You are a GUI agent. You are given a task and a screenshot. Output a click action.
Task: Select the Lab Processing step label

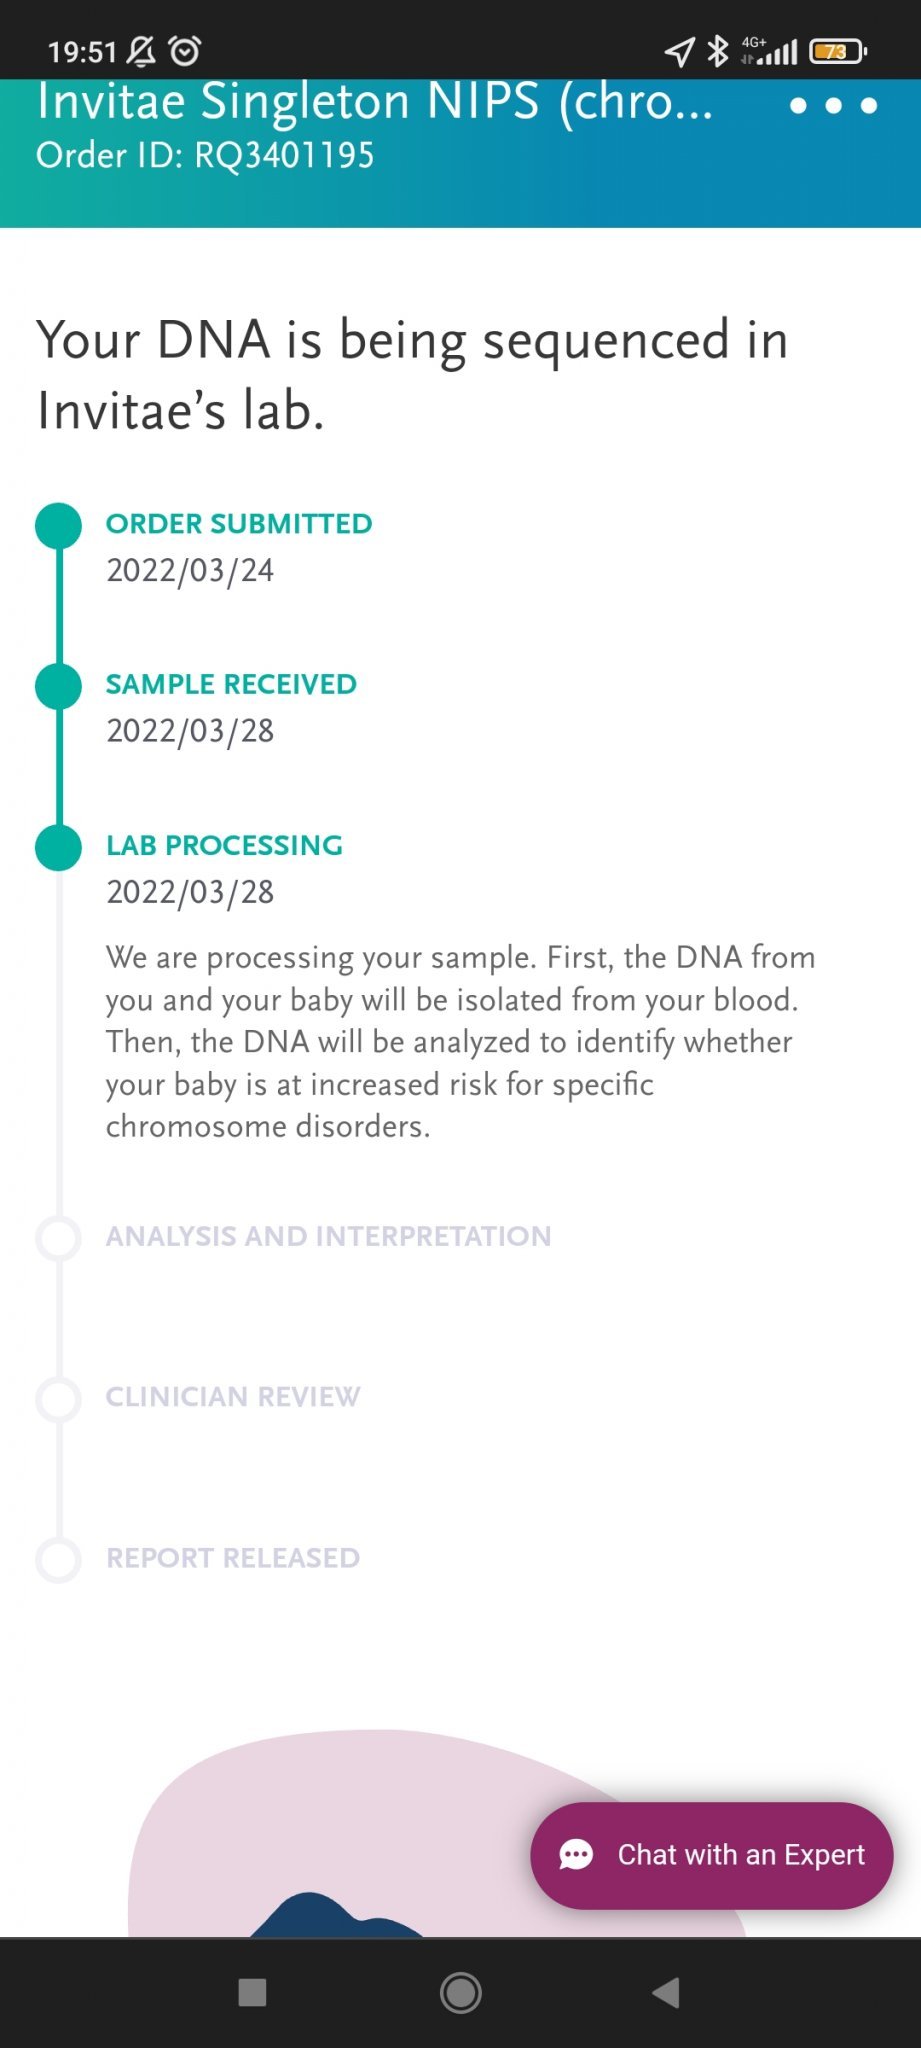point(224,846)
